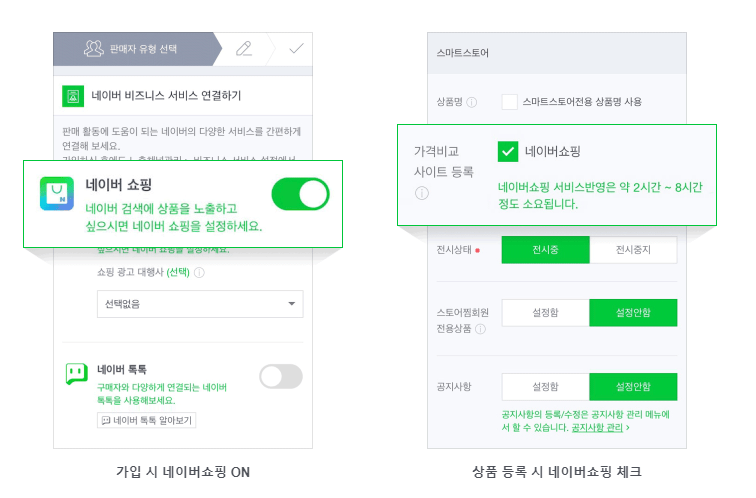Click the checkmark step icon
The image size is (756, 498).
tap(296, 47)
